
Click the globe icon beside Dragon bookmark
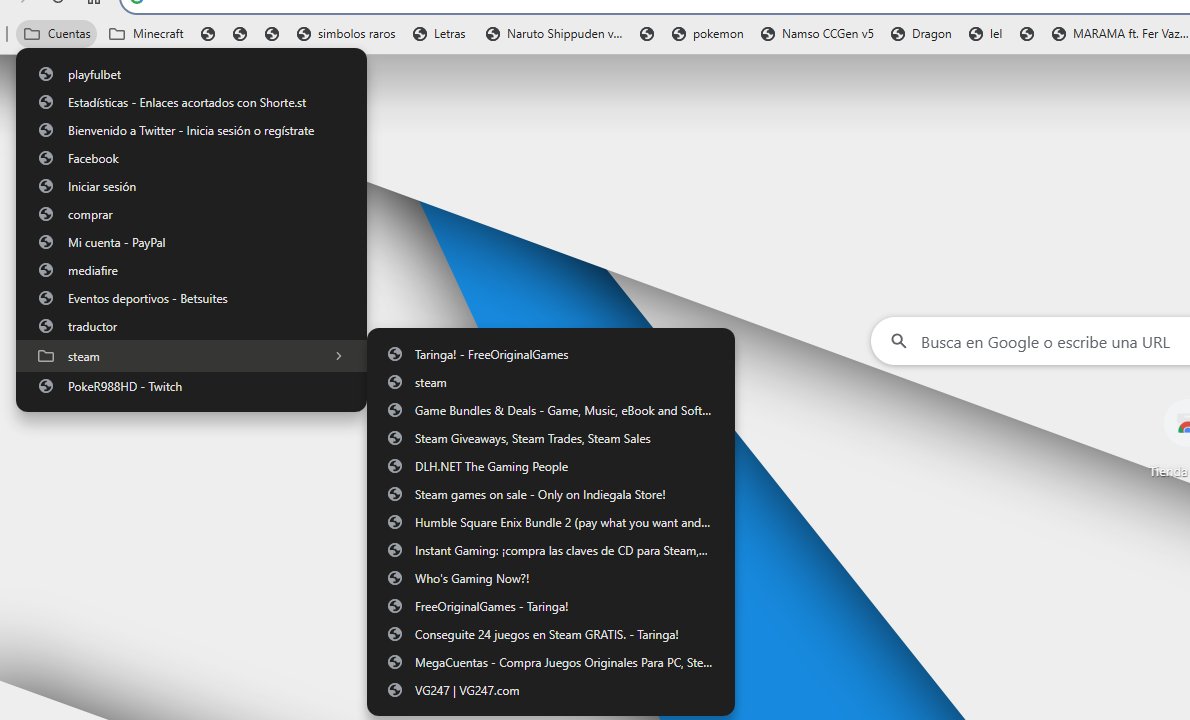pos(898,34)
